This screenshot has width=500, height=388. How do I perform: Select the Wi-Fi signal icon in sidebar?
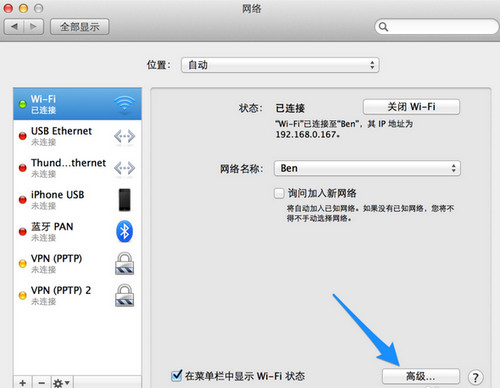point(124,104)
